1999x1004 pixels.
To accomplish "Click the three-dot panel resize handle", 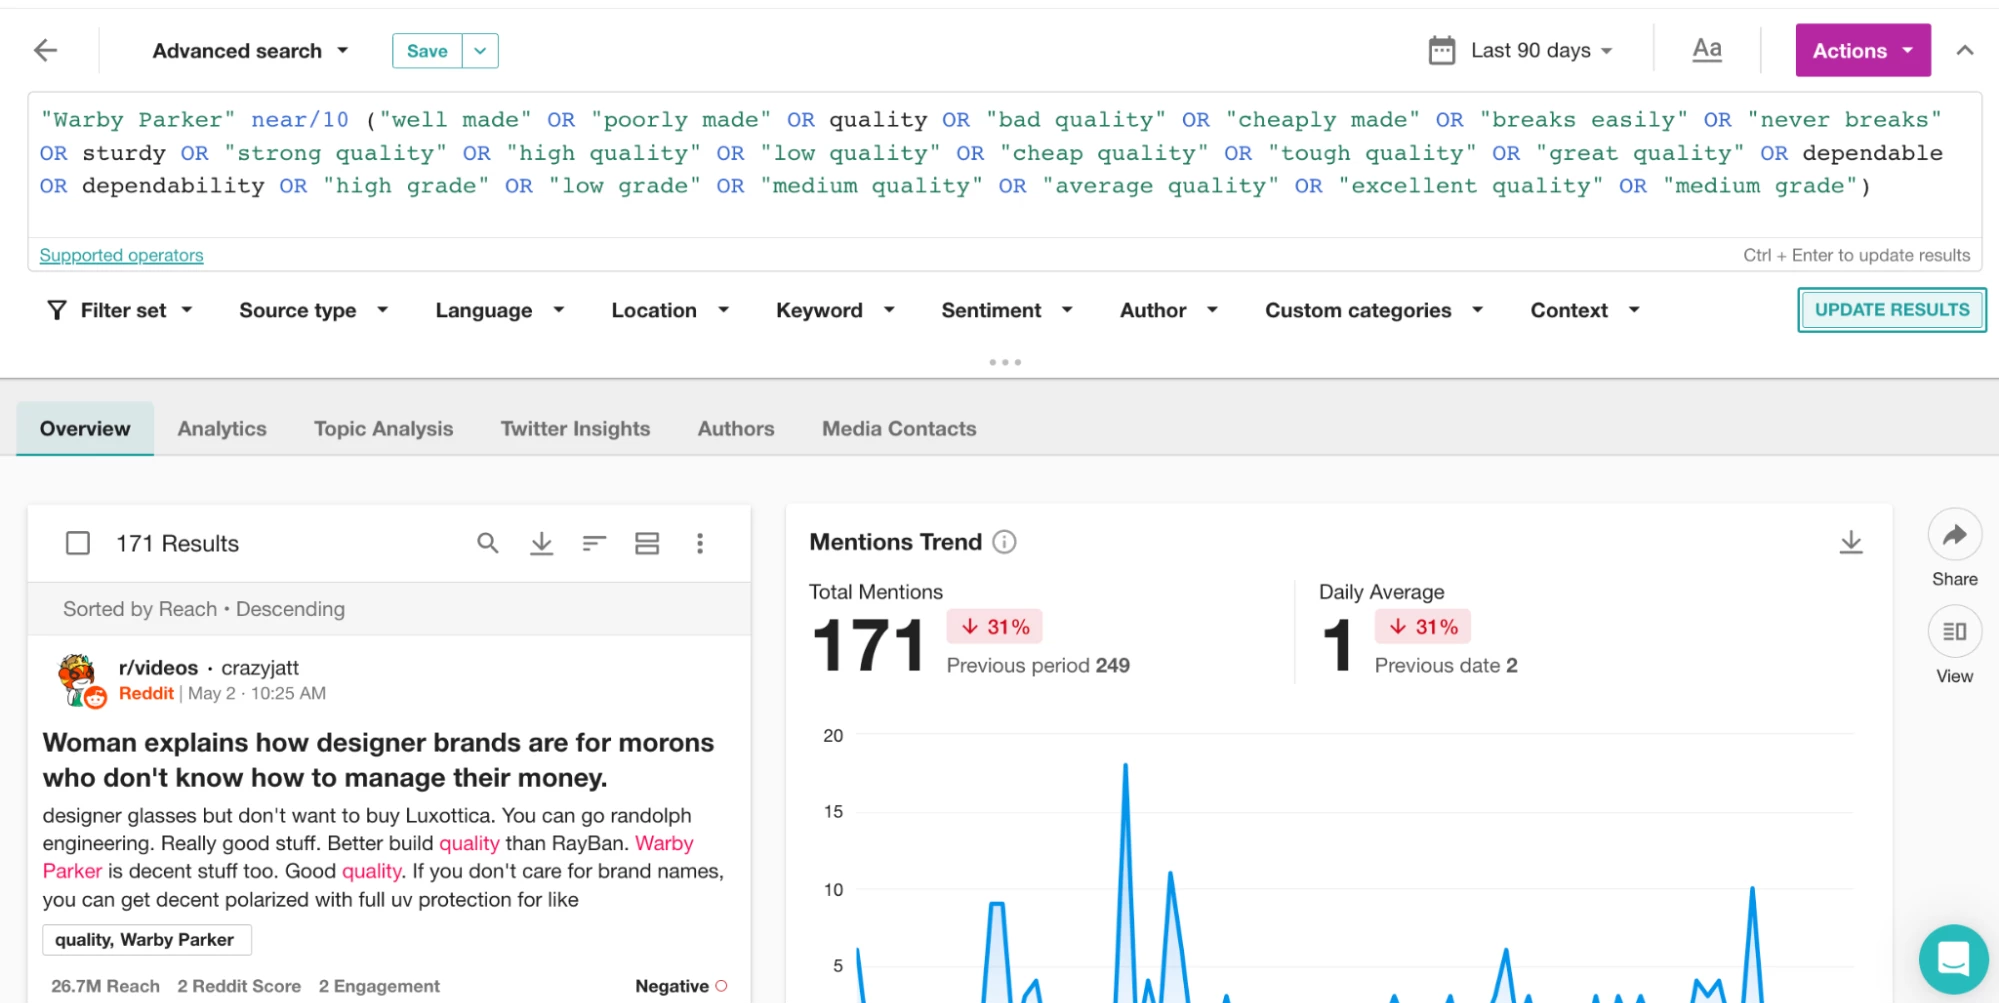I will (x=1005, y=362).
